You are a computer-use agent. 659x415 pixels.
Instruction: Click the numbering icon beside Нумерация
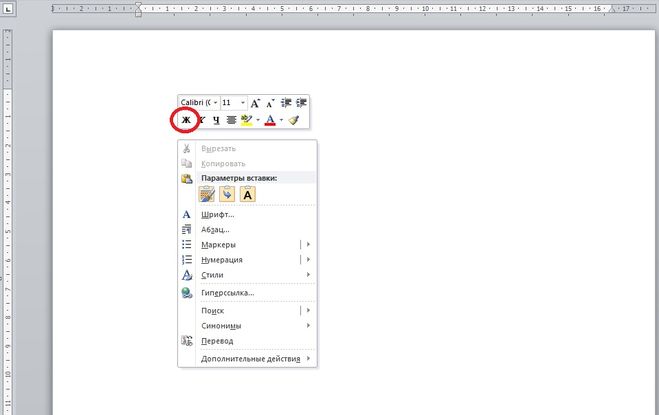pos(187,260)
